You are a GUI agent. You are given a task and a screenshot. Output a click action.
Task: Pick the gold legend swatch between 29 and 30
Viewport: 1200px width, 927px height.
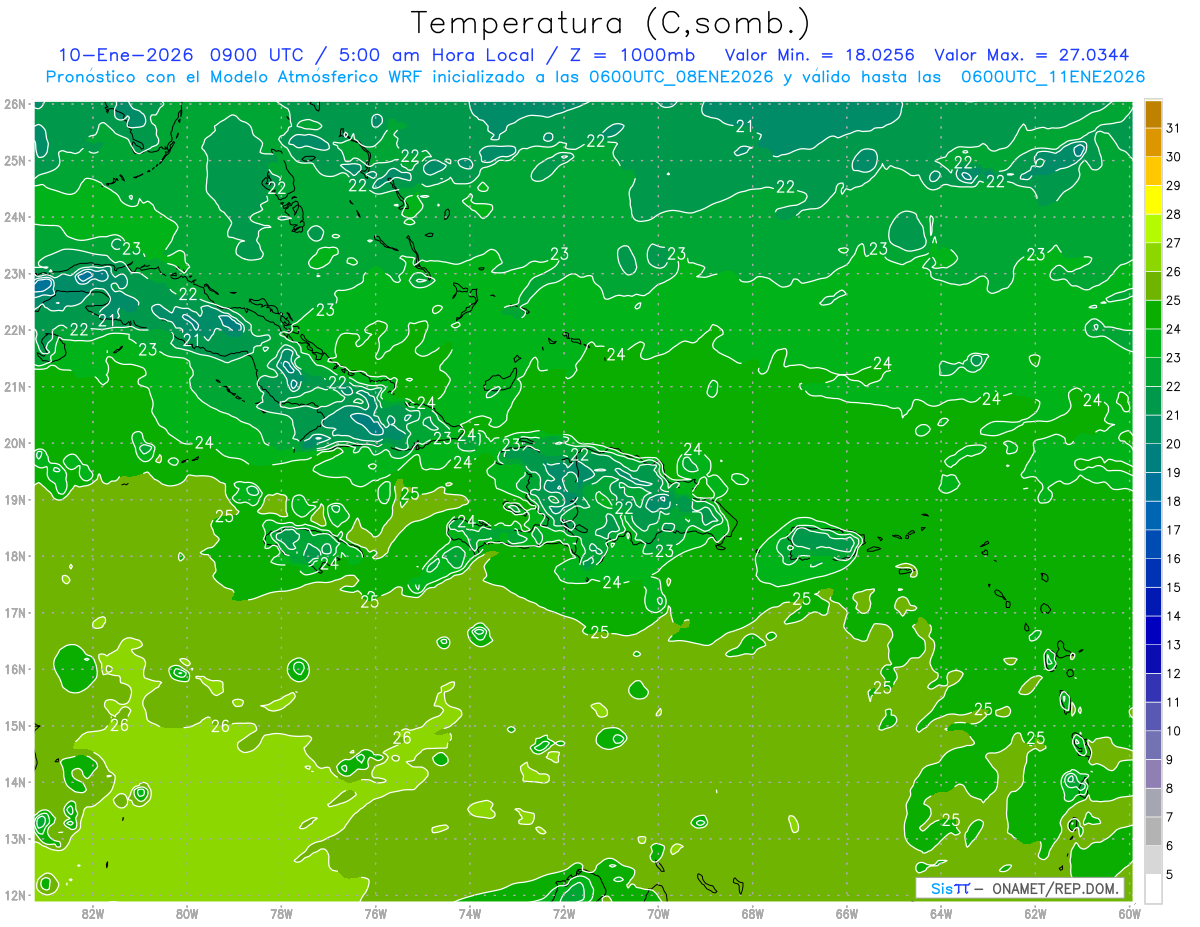pyautogui.click(x=1153, y=171)
